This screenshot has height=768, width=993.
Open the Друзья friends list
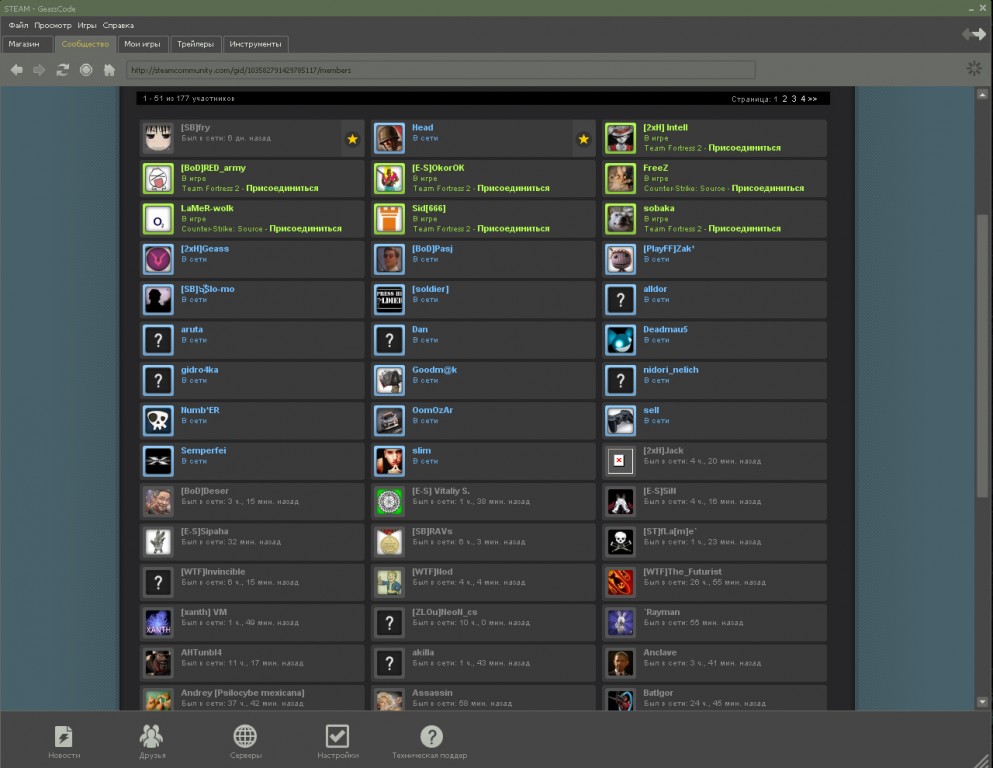tap(152, 742)
